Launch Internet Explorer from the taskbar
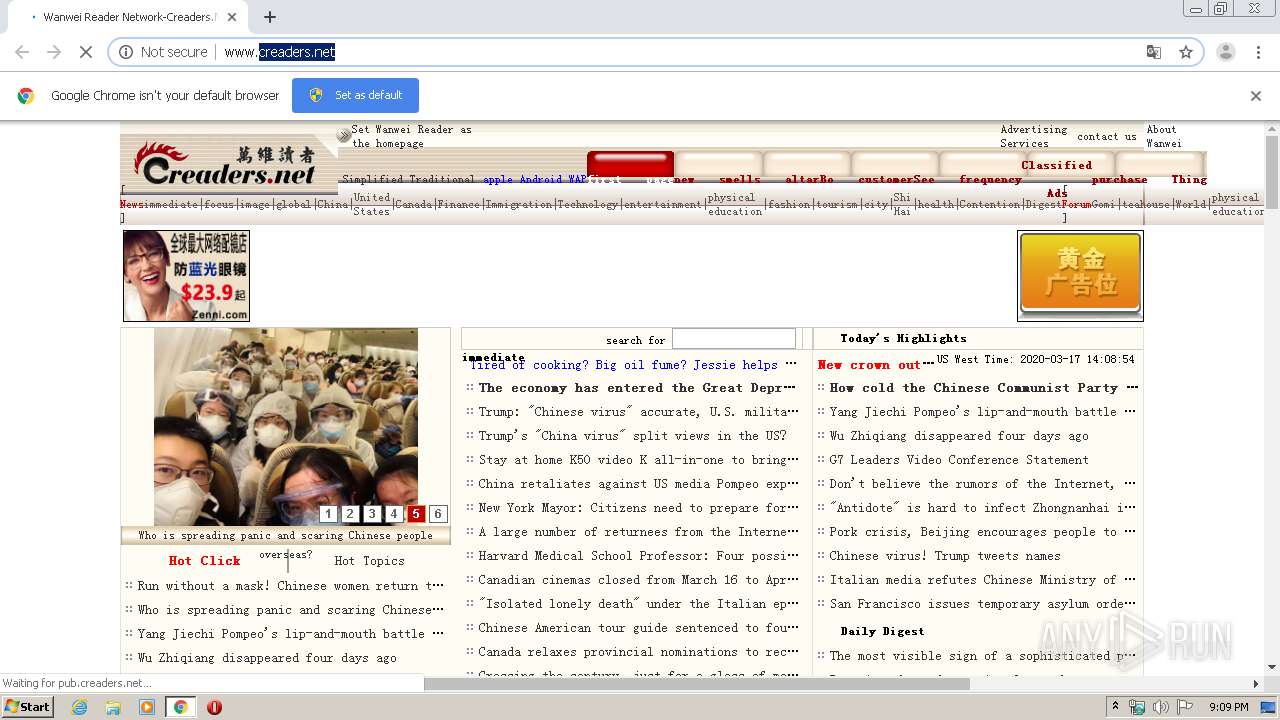 point(79,707)
